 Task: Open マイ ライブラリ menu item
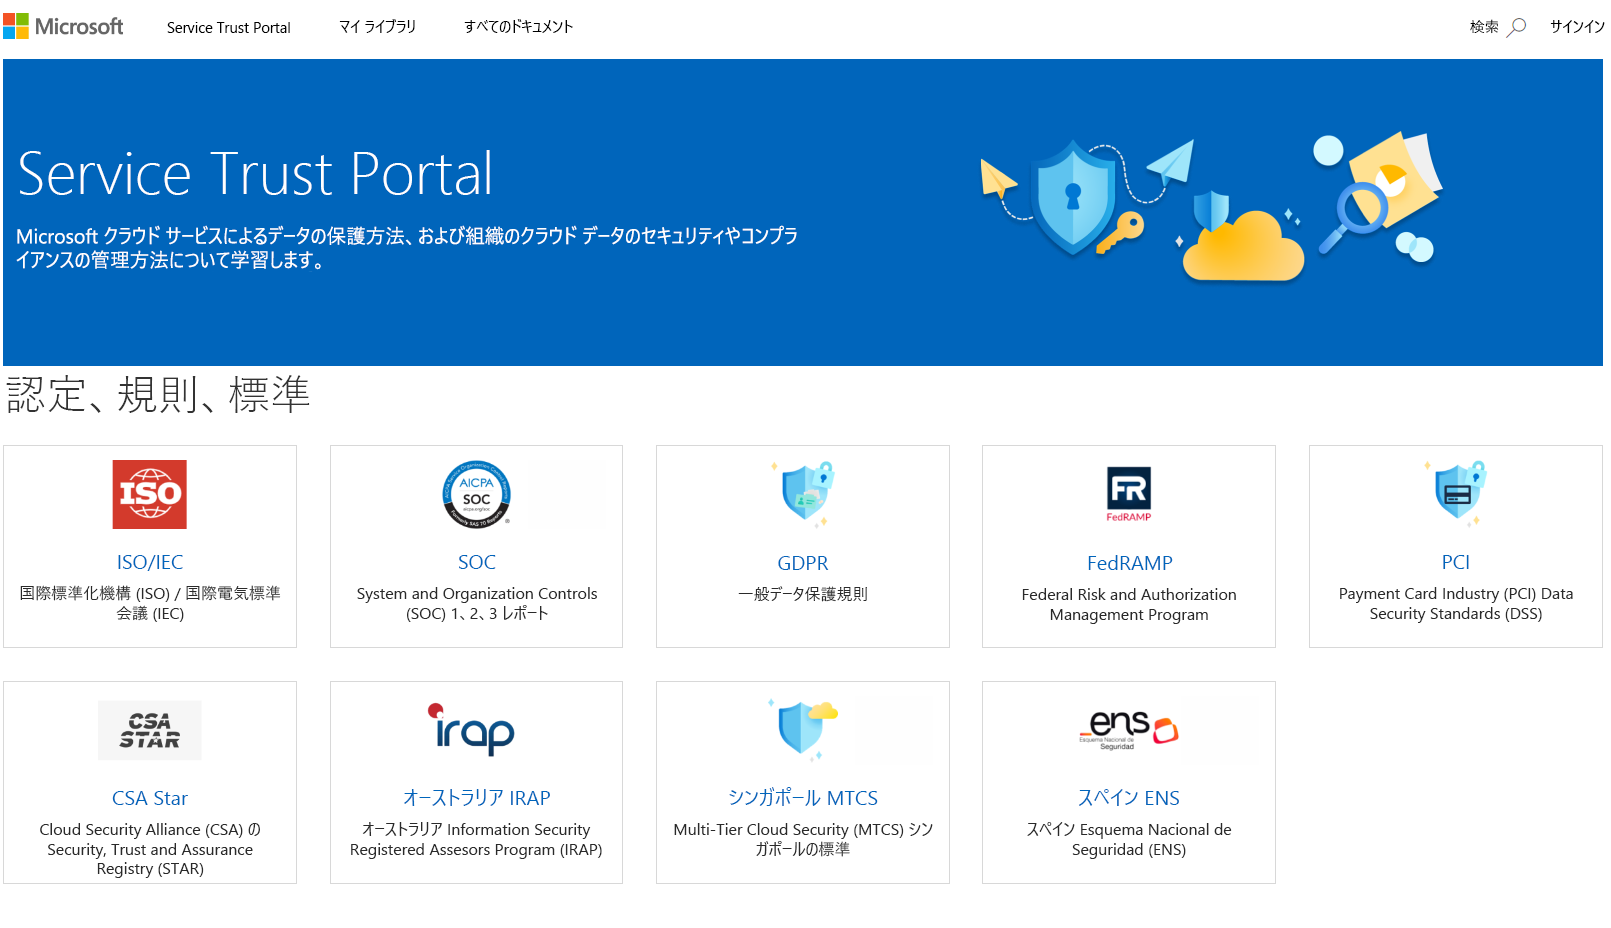(377, 27)
